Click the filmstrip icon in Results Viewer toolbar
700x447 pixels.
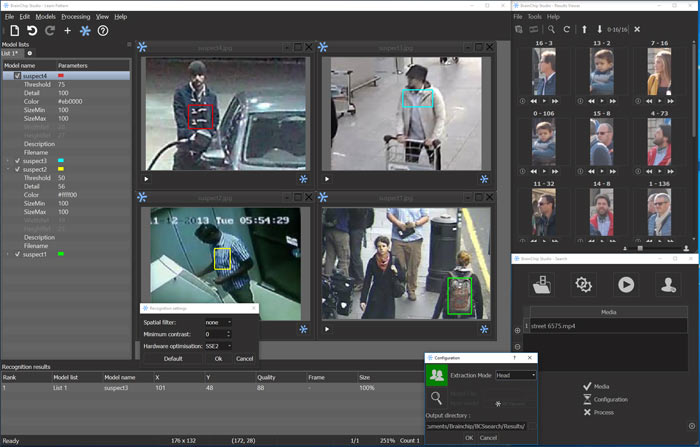point(533,29)
